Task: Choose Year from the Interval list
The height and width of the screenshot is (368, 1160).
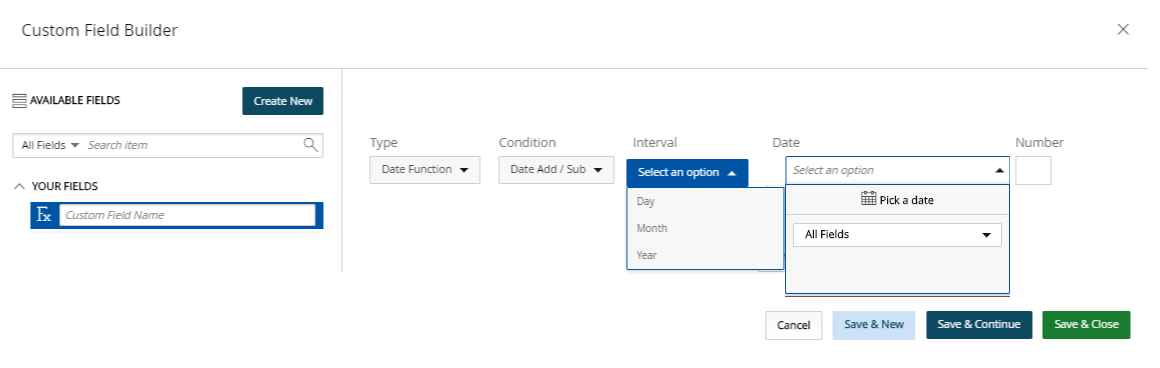Action: pyautogui.click(x=704, y=255)
